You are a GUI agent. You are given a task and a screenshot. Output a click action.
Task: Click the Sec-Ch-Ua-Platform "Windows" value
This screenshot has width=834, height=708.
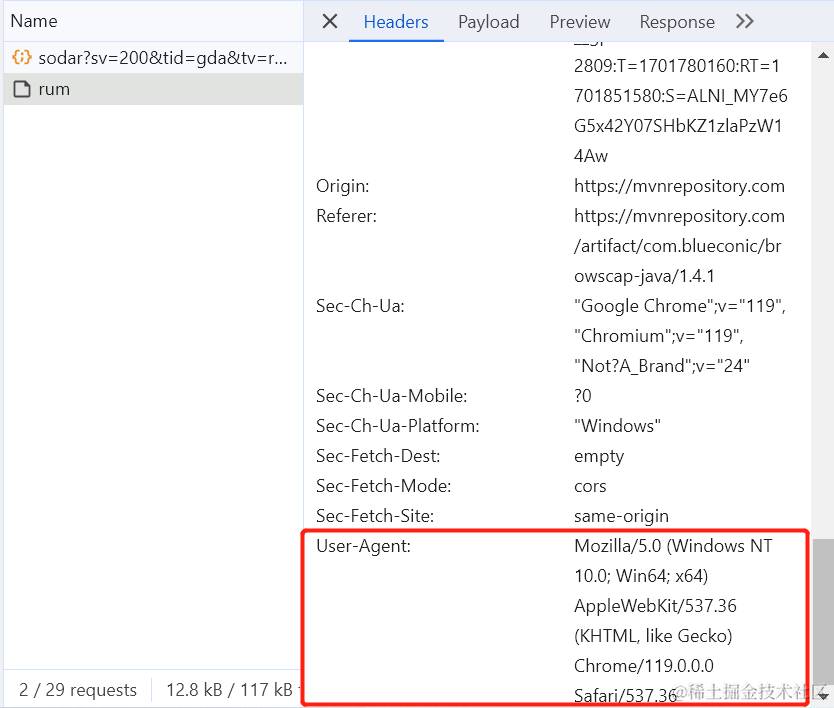(x=617, y=426)
